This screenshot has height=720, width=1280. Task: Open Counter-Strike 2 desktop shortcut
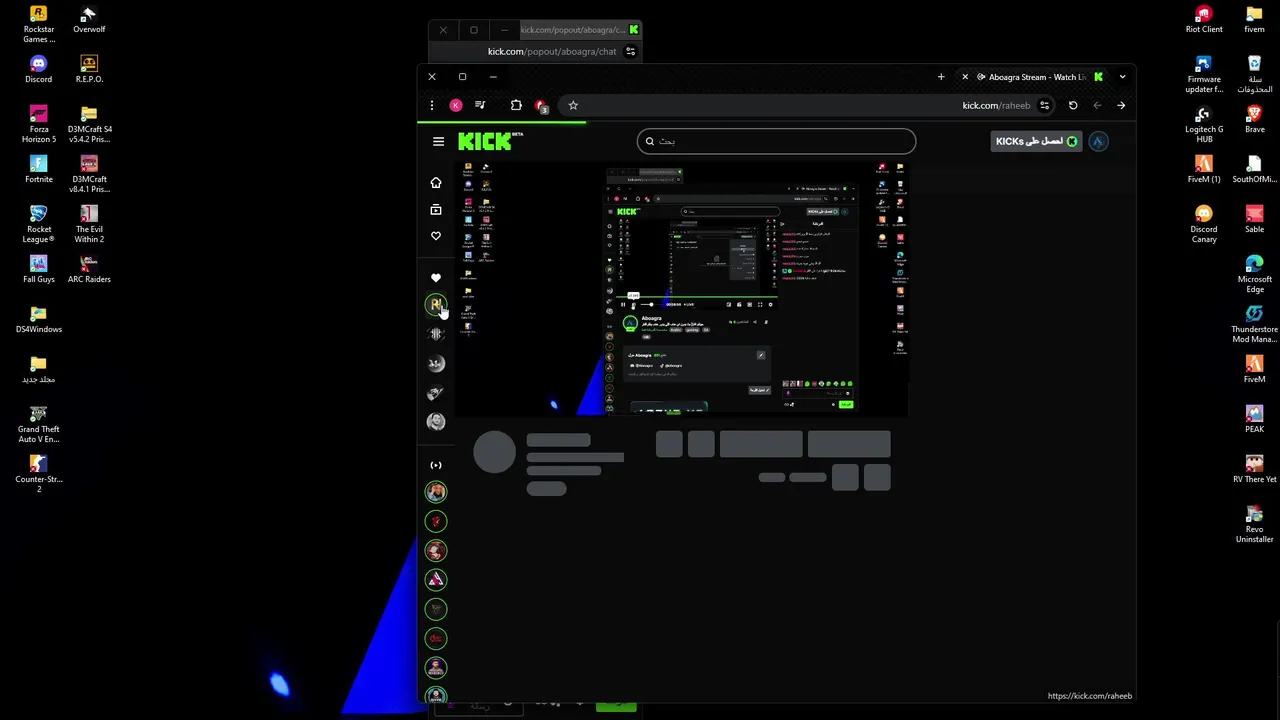pyautogui.click(x=39, y=475)
